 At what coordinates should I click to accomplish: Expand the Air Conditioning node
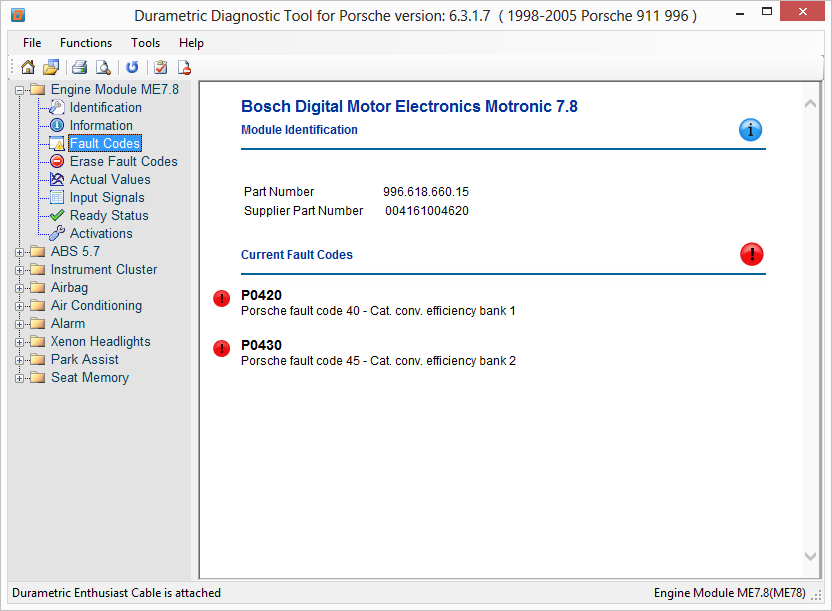[x=20, y=307]
